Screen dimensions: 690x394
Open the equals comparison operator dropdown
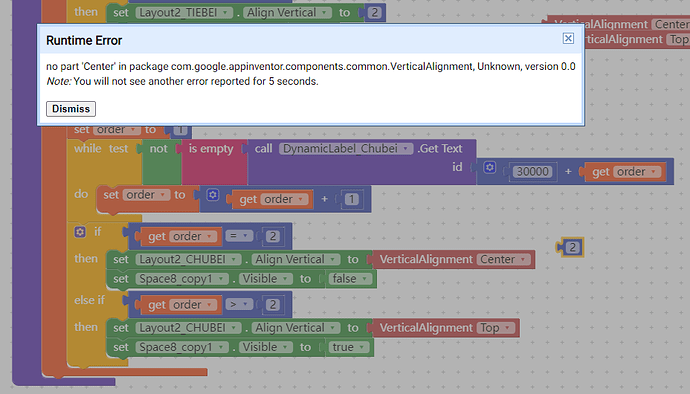239,236
